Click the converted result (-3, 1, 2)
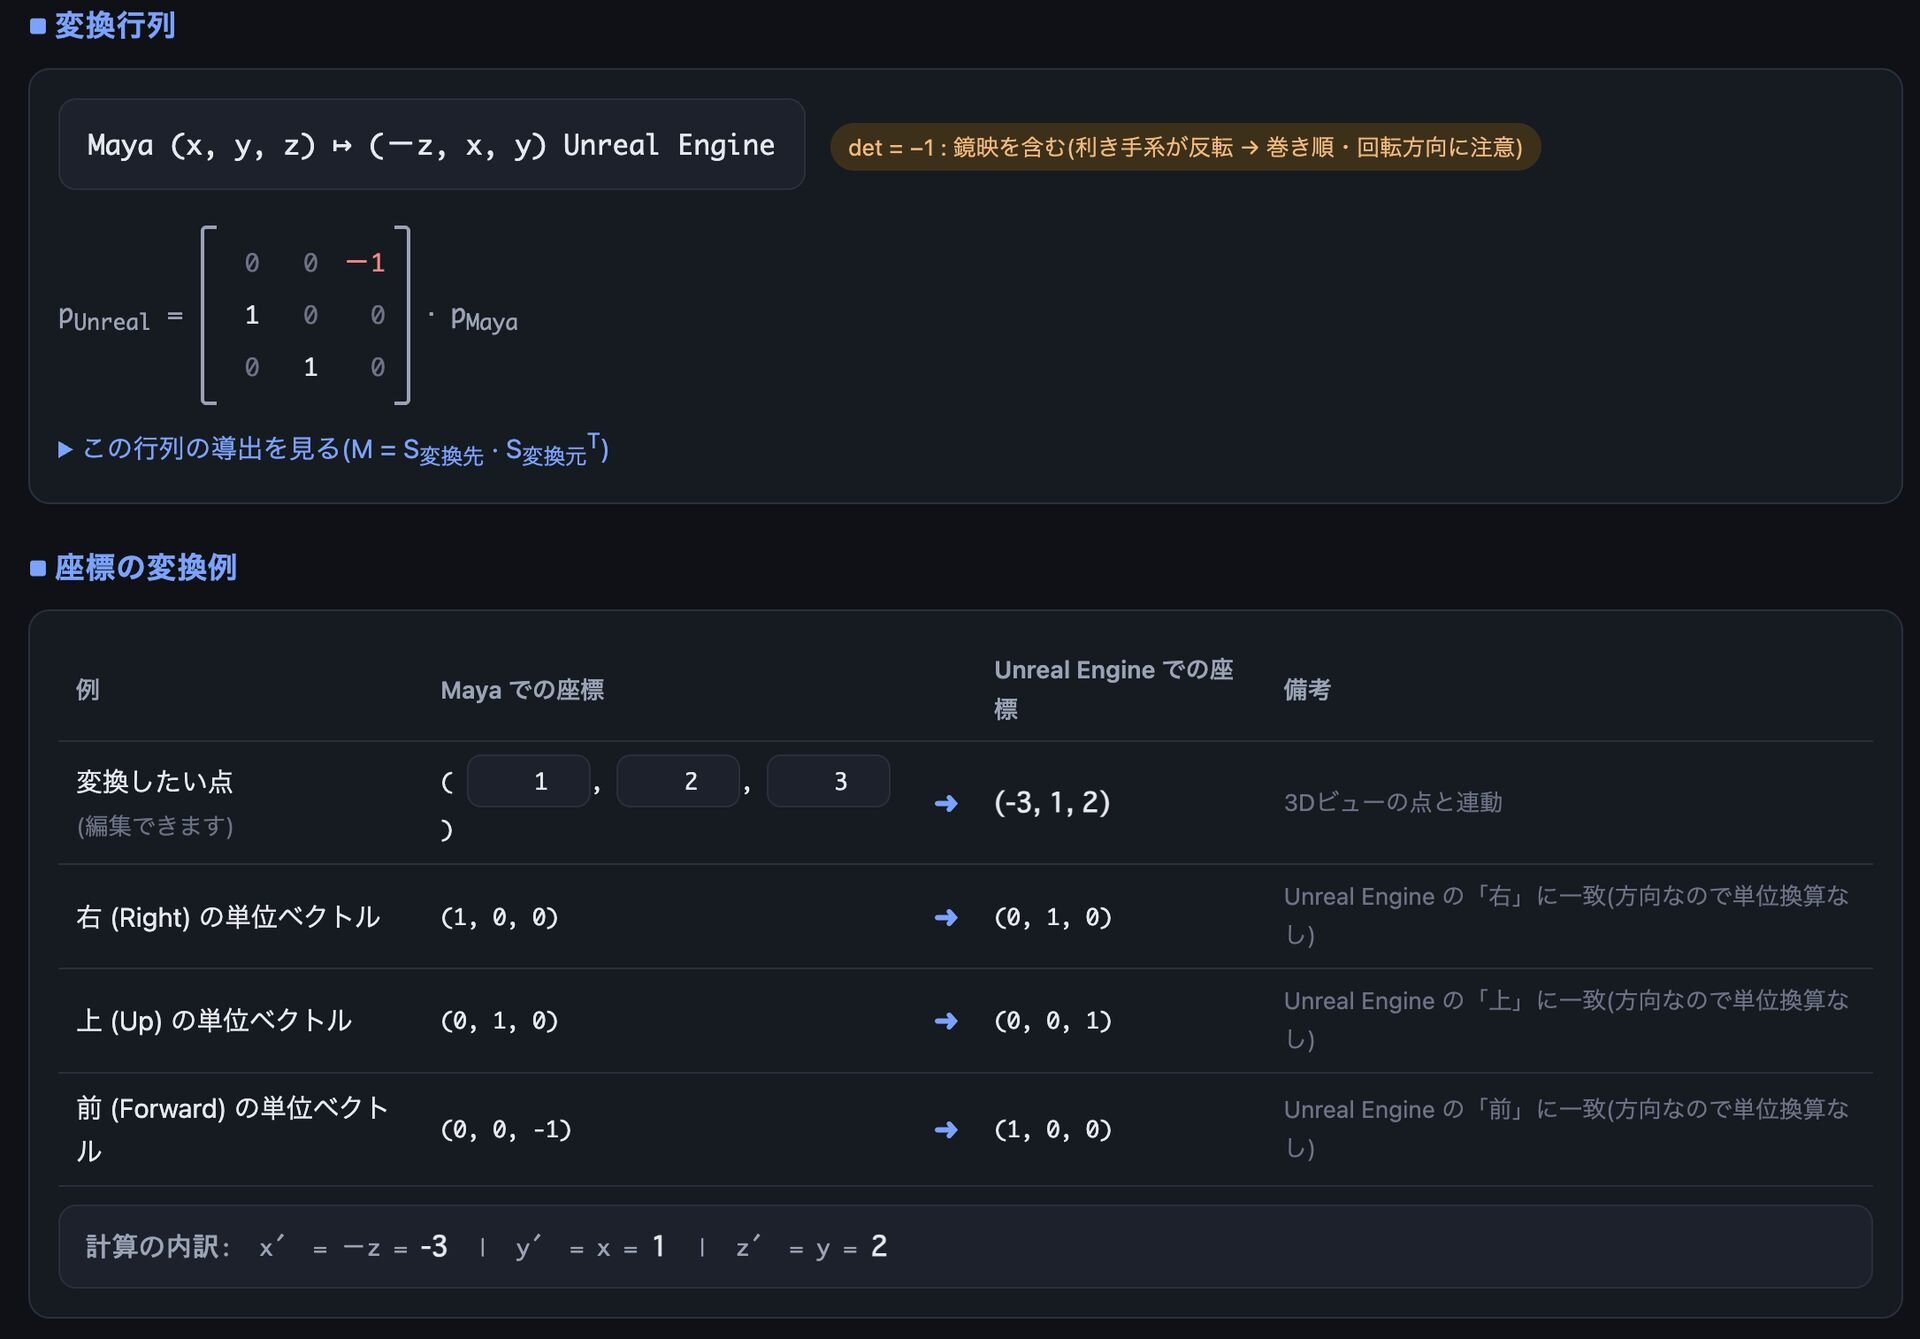Image resolution: width=1920 pixels, height=1339 pixels. (x=1052, y=802)
